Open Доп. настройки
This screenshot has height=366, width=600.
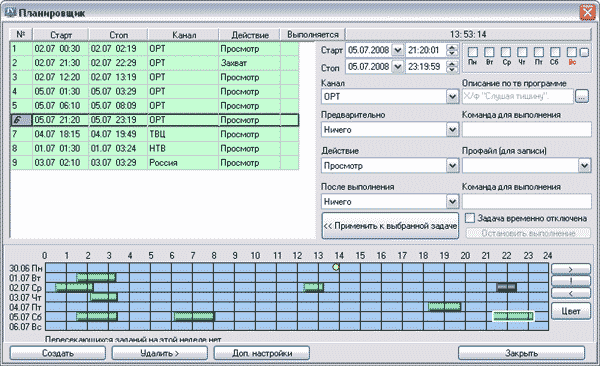pyautogui.click(x=262, y=353)
